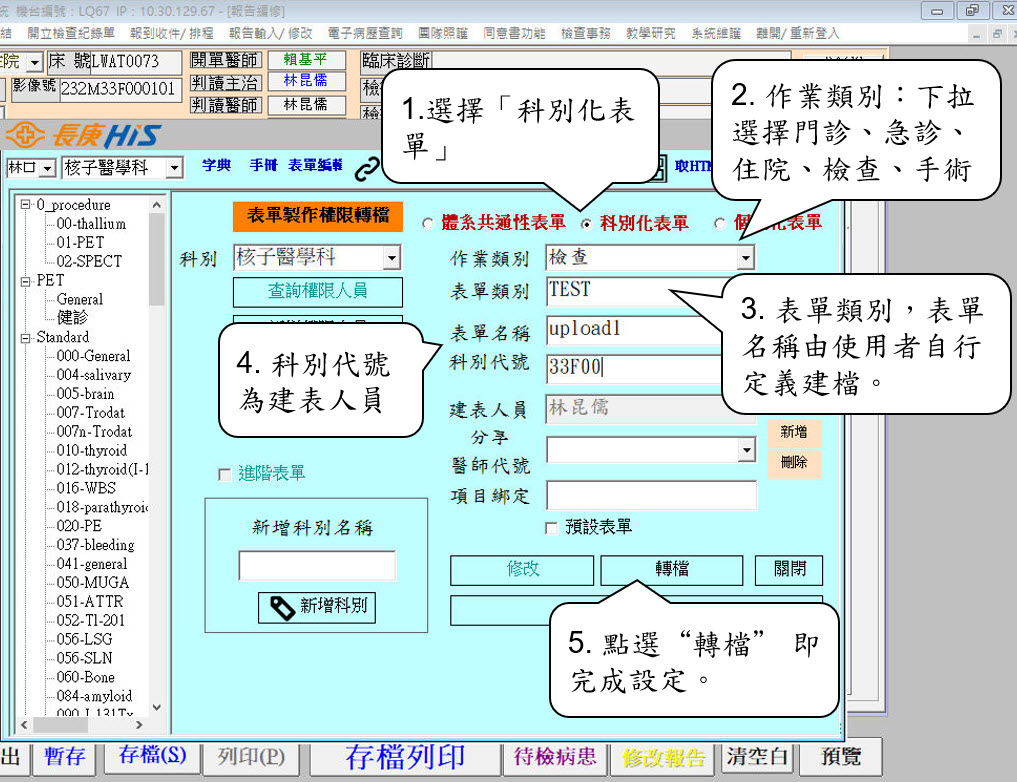This screenshot has width=1017, height=782.
Task: Click the 轉檔 button
Action: click(x=671, y=569)
